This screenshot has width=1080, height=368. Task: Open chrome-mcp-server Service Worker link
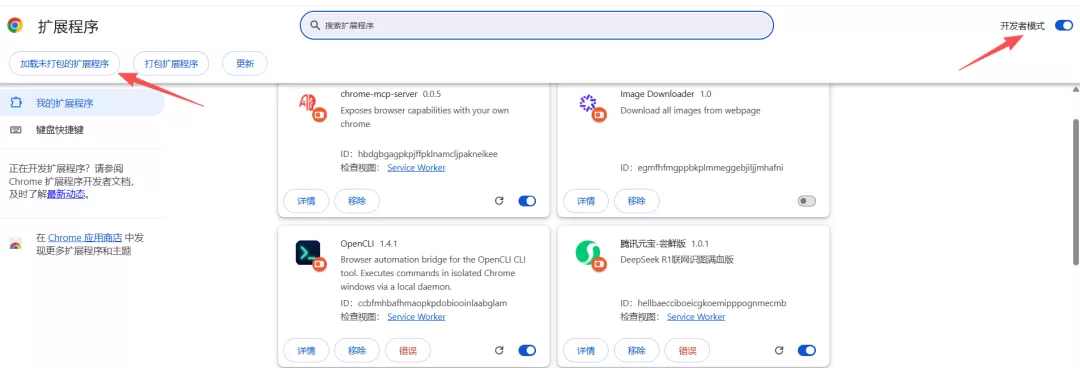point(416,167)
